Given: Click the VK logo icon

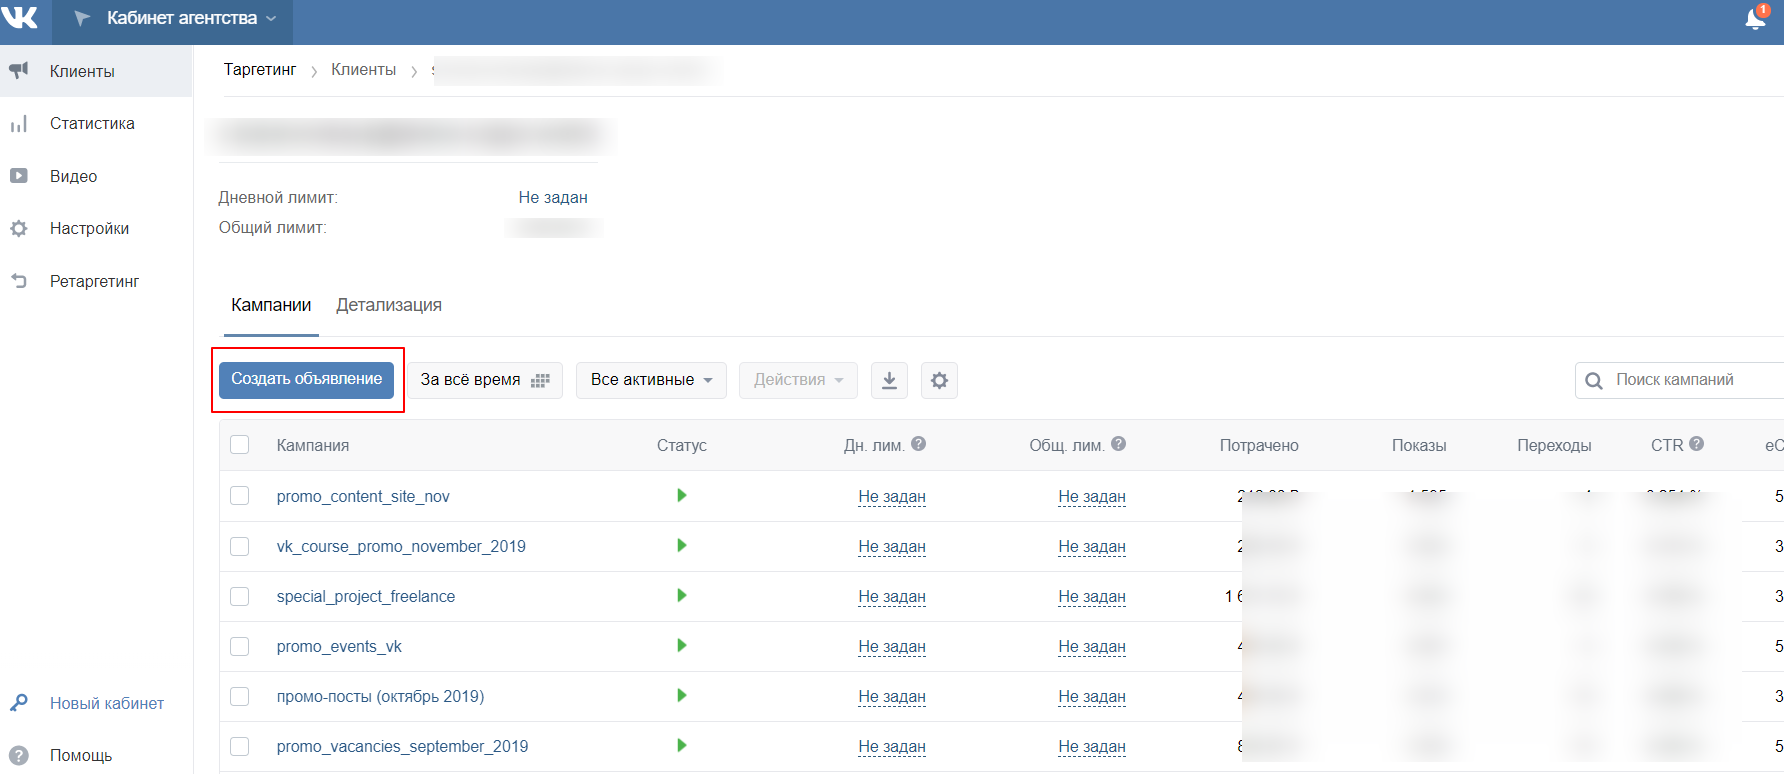Looking at the screenshot, I should pyautogui.click(x=20, y=17).
